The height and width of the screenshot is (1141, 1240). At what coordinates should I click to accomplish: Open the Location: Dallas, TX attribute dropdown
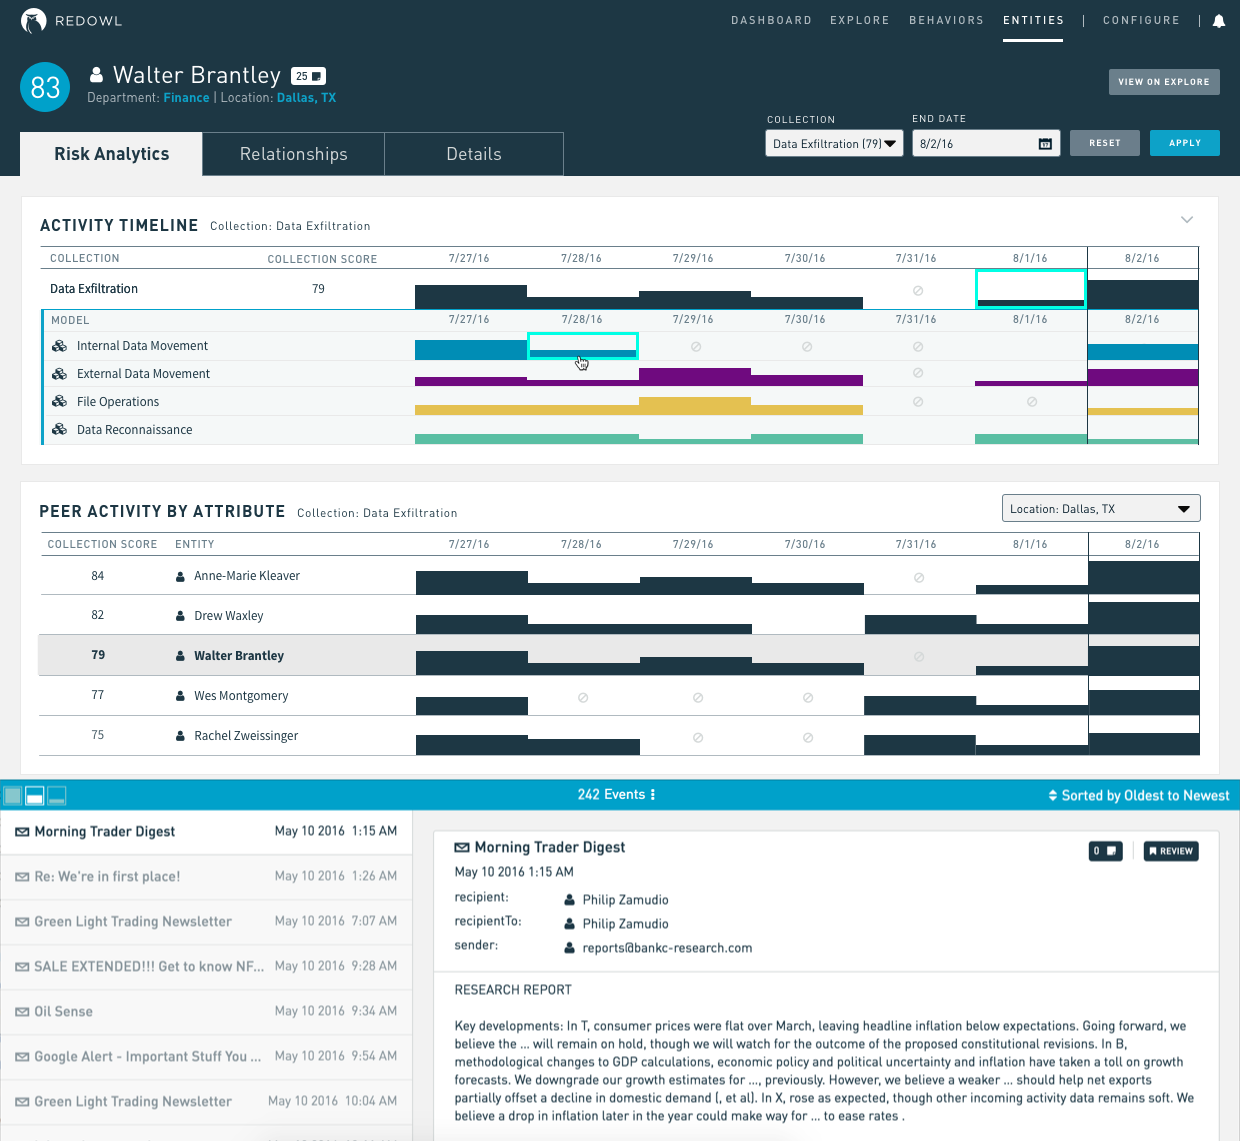(1101, 509)
